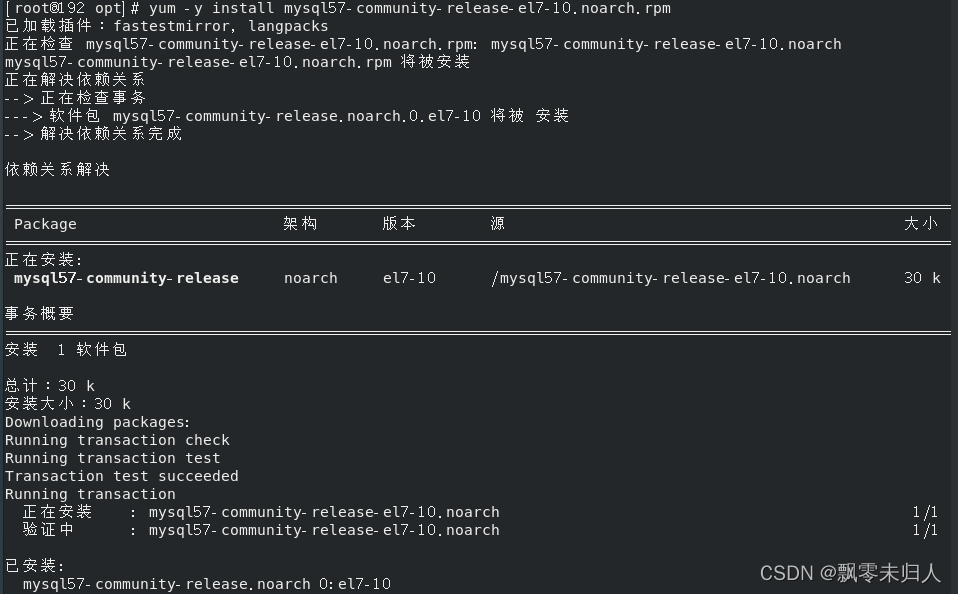This screenshot has width=958, height=594.
Task: Click the 版本 column header
Action: (398, 223)
